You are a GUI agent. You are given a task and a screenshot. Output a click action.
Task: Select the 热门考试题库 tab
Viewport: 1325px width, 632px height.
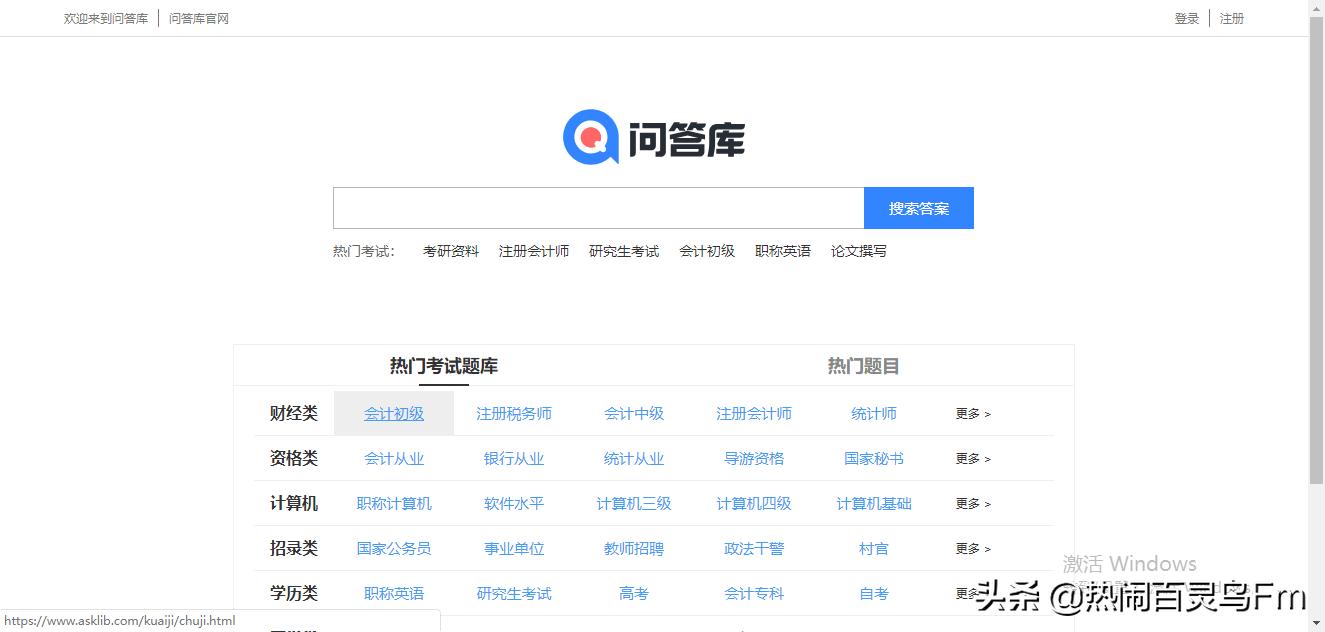442,365
